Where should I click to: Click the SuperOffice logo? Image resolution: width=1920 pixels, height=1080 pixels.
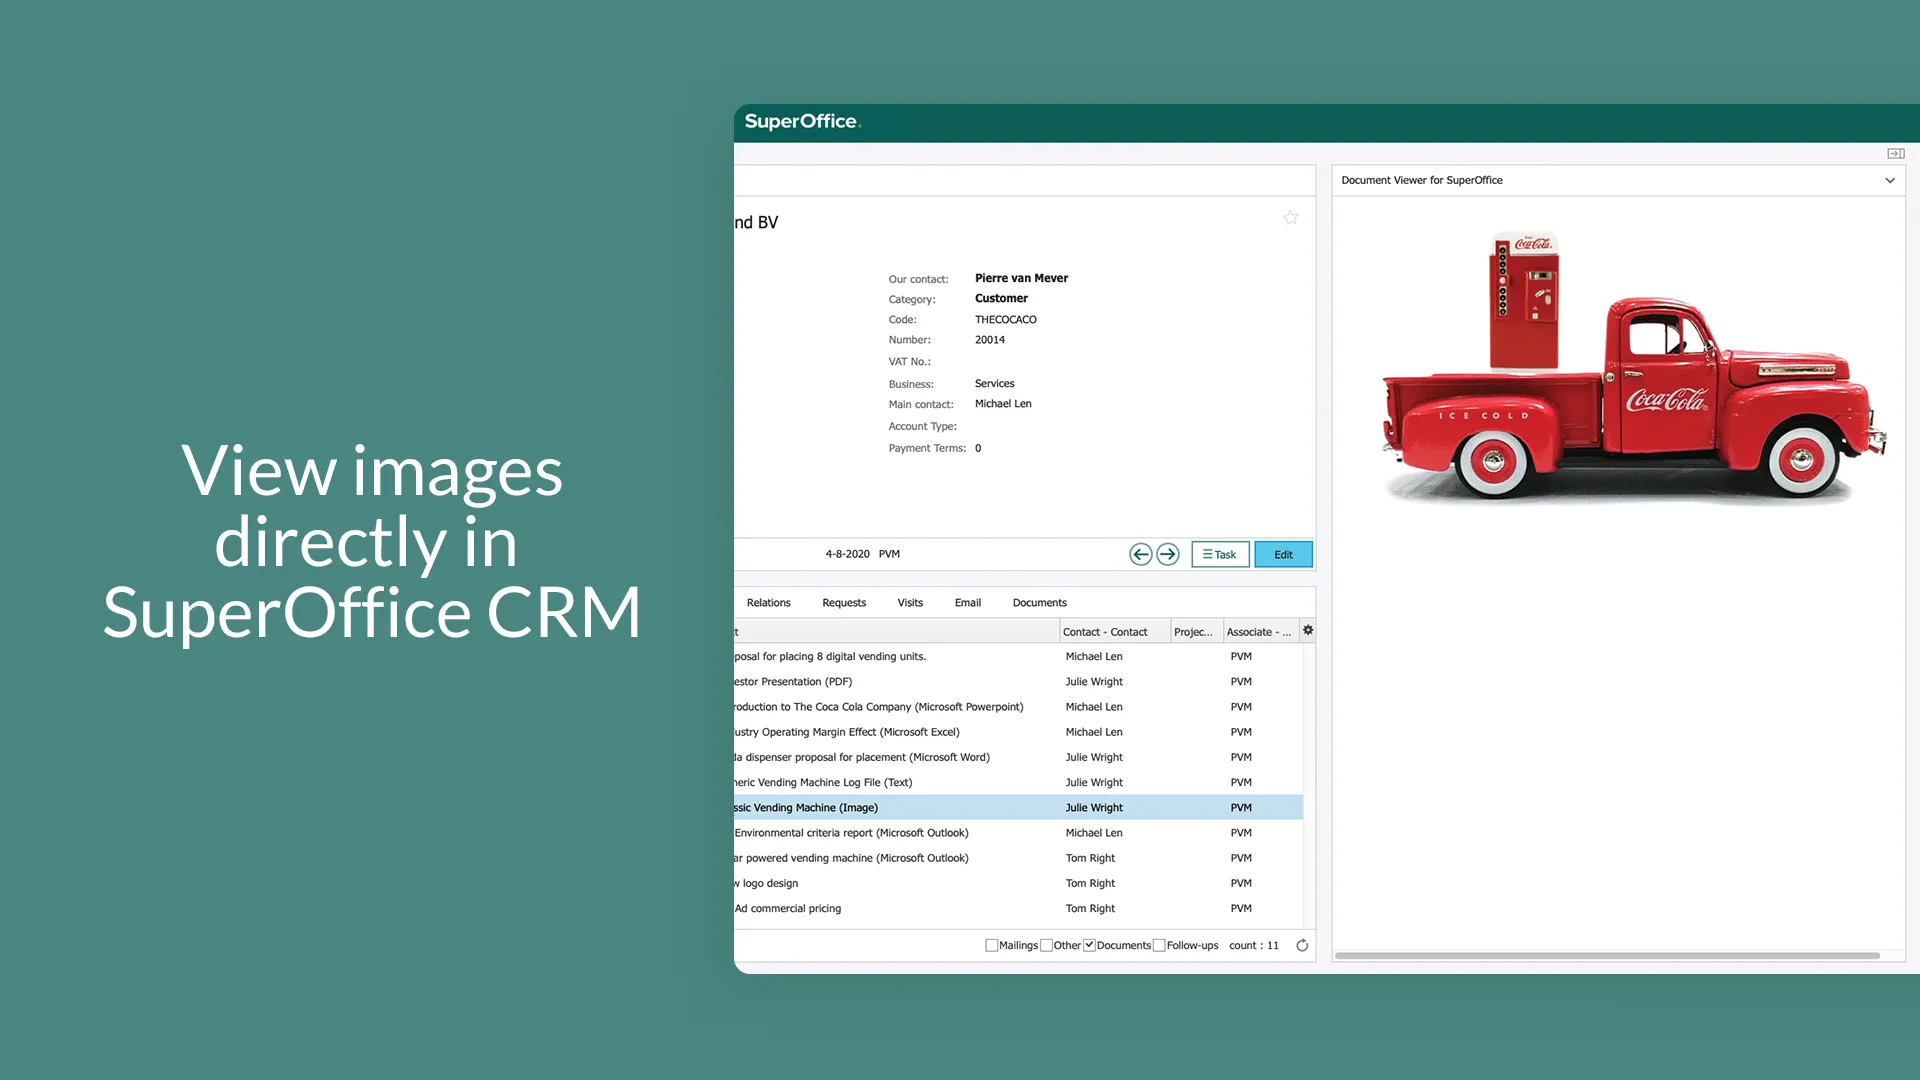(x=802, y=122)
